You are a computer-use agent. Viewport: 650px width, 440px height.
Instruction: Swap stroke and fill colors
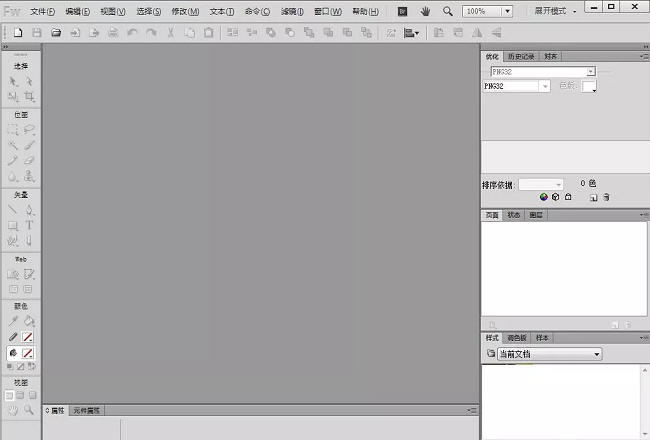pyautogui.click(x=32, y=367)
